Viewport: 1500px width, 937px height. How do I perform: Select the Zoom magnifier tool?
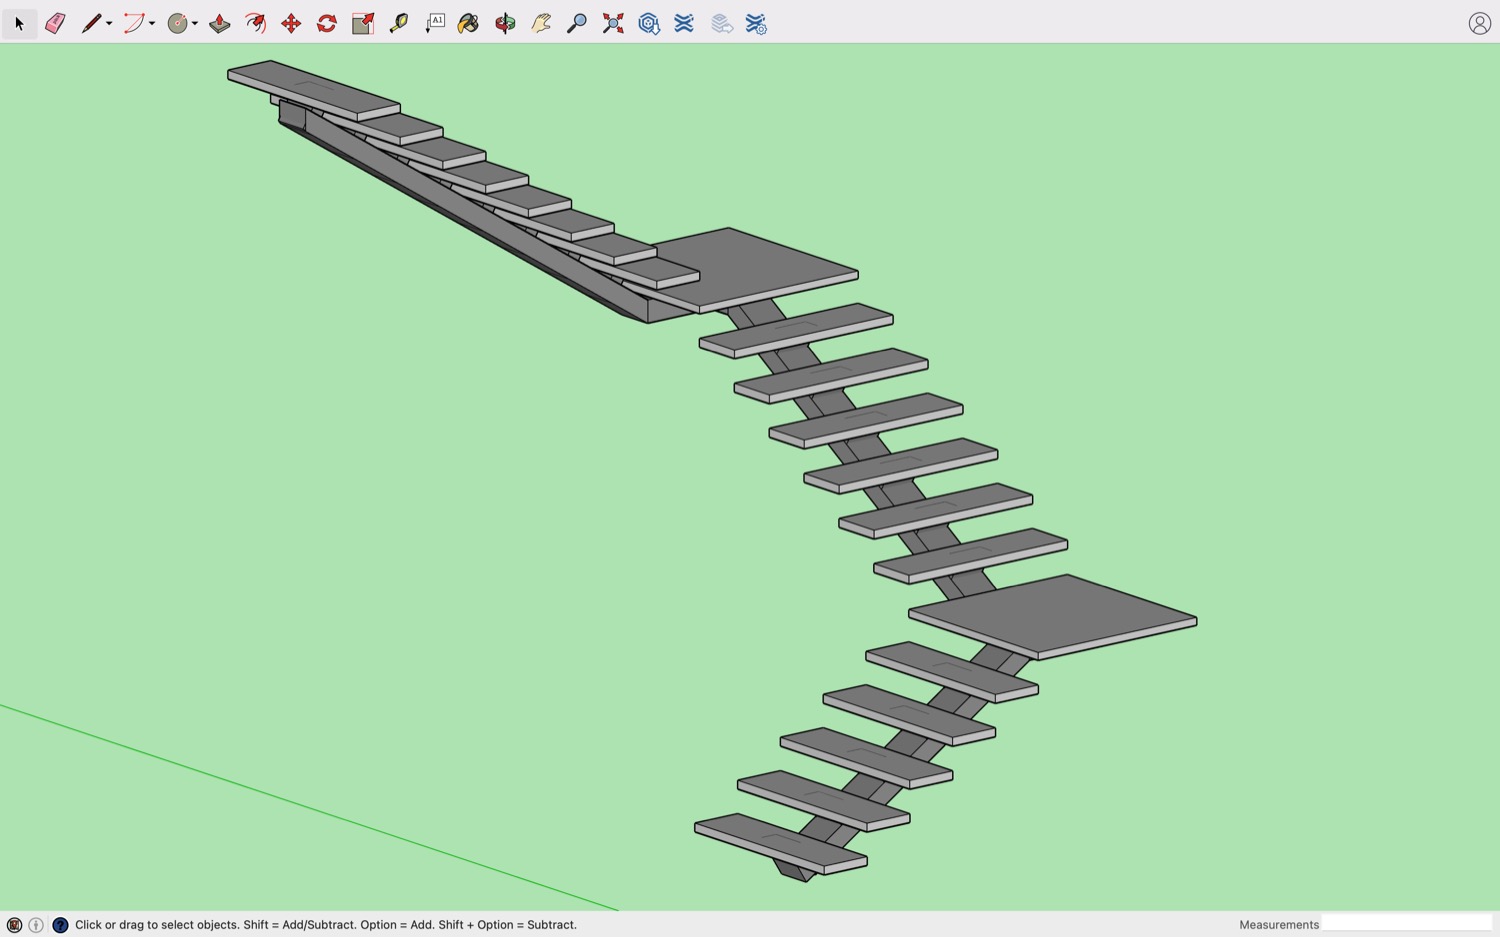577,23
